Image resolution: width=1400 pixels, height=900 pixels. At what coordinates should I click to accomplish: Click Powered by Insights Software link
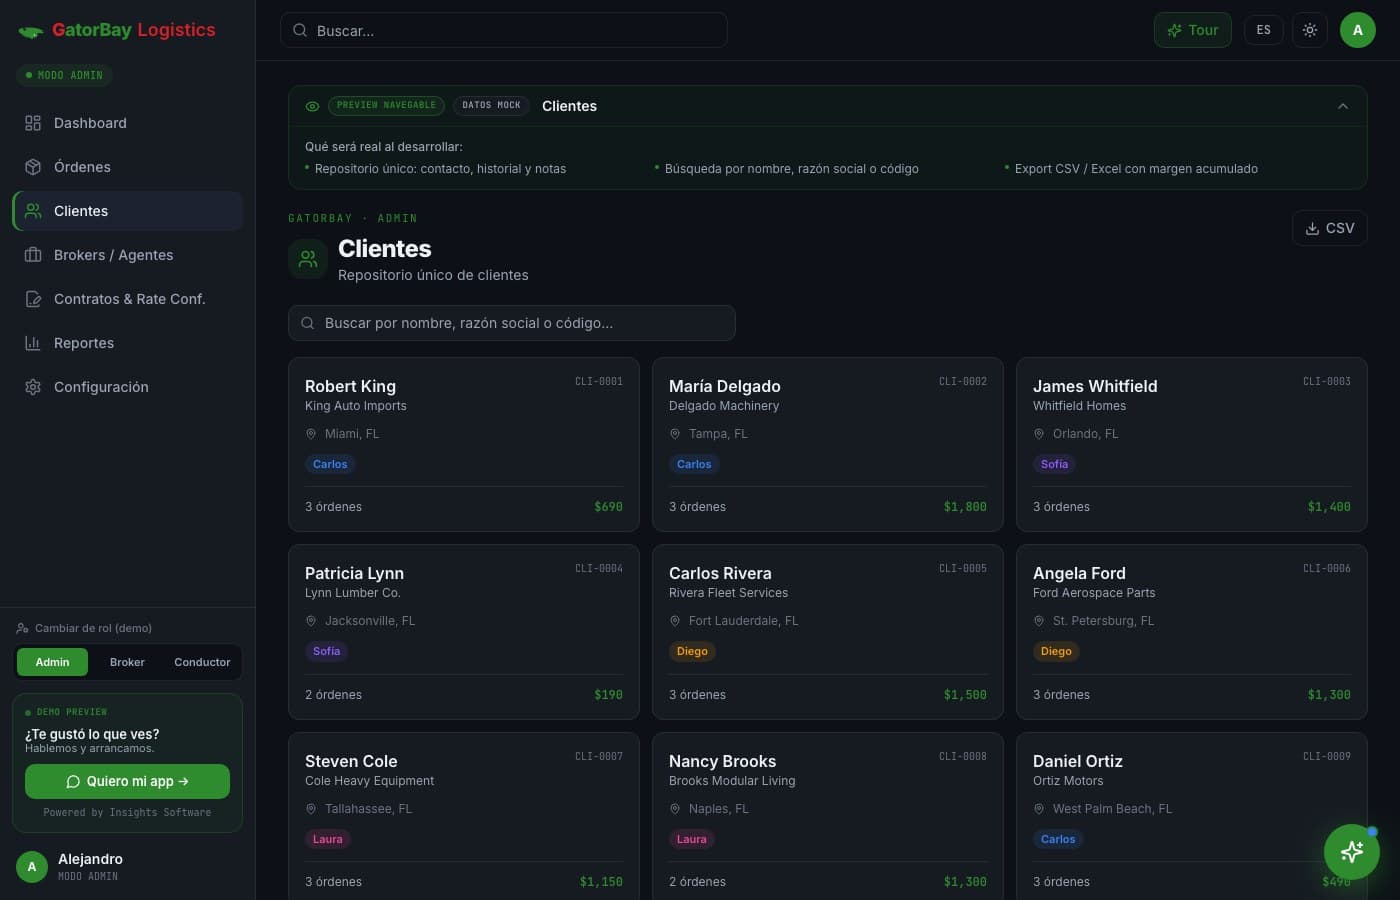[x=127, y=813]
